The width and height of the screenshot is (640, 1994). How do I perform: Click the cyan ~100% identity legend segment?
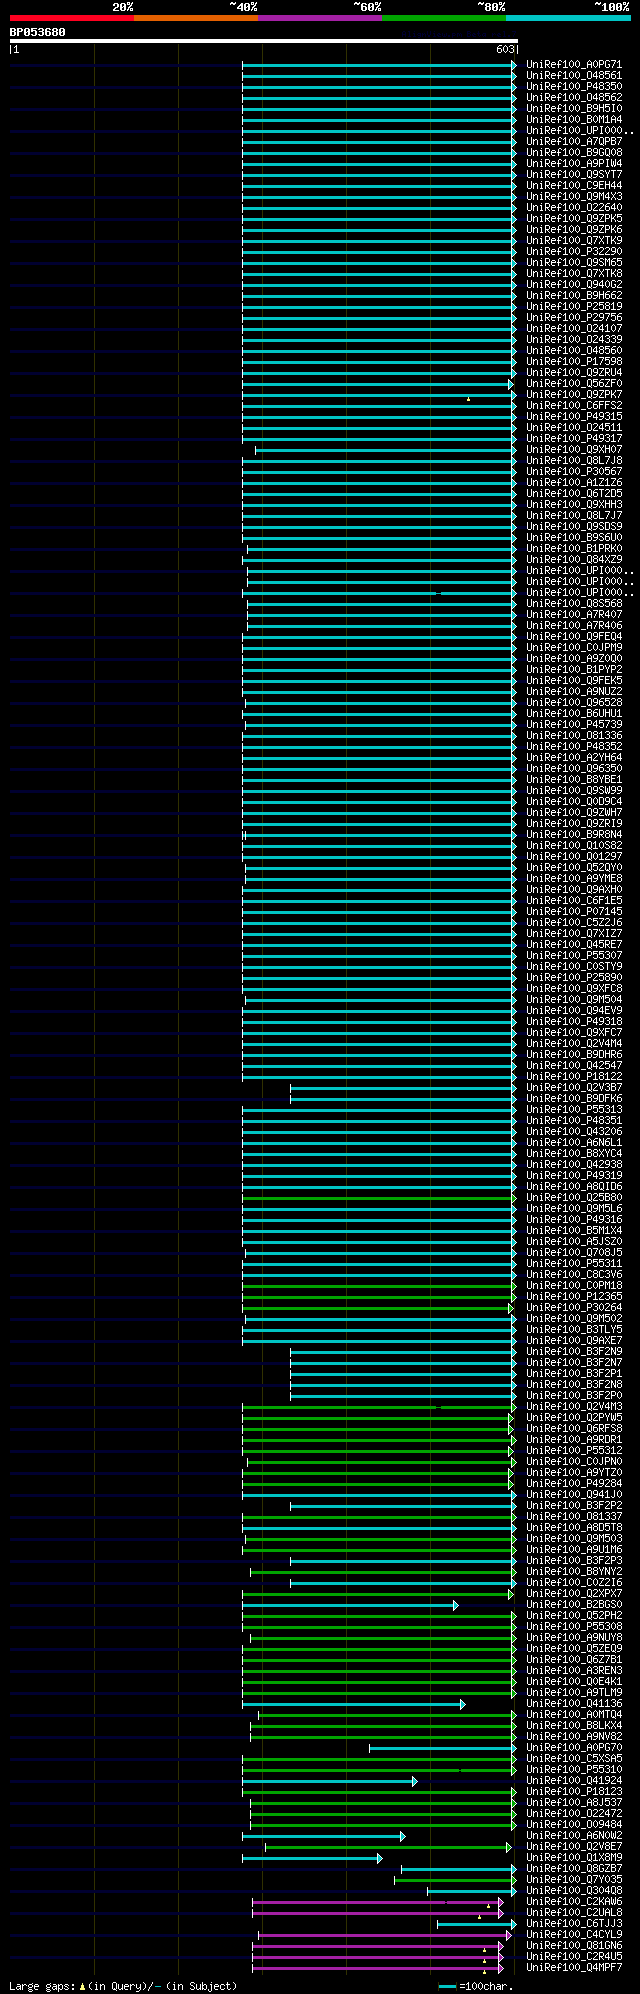click(568, 18)
